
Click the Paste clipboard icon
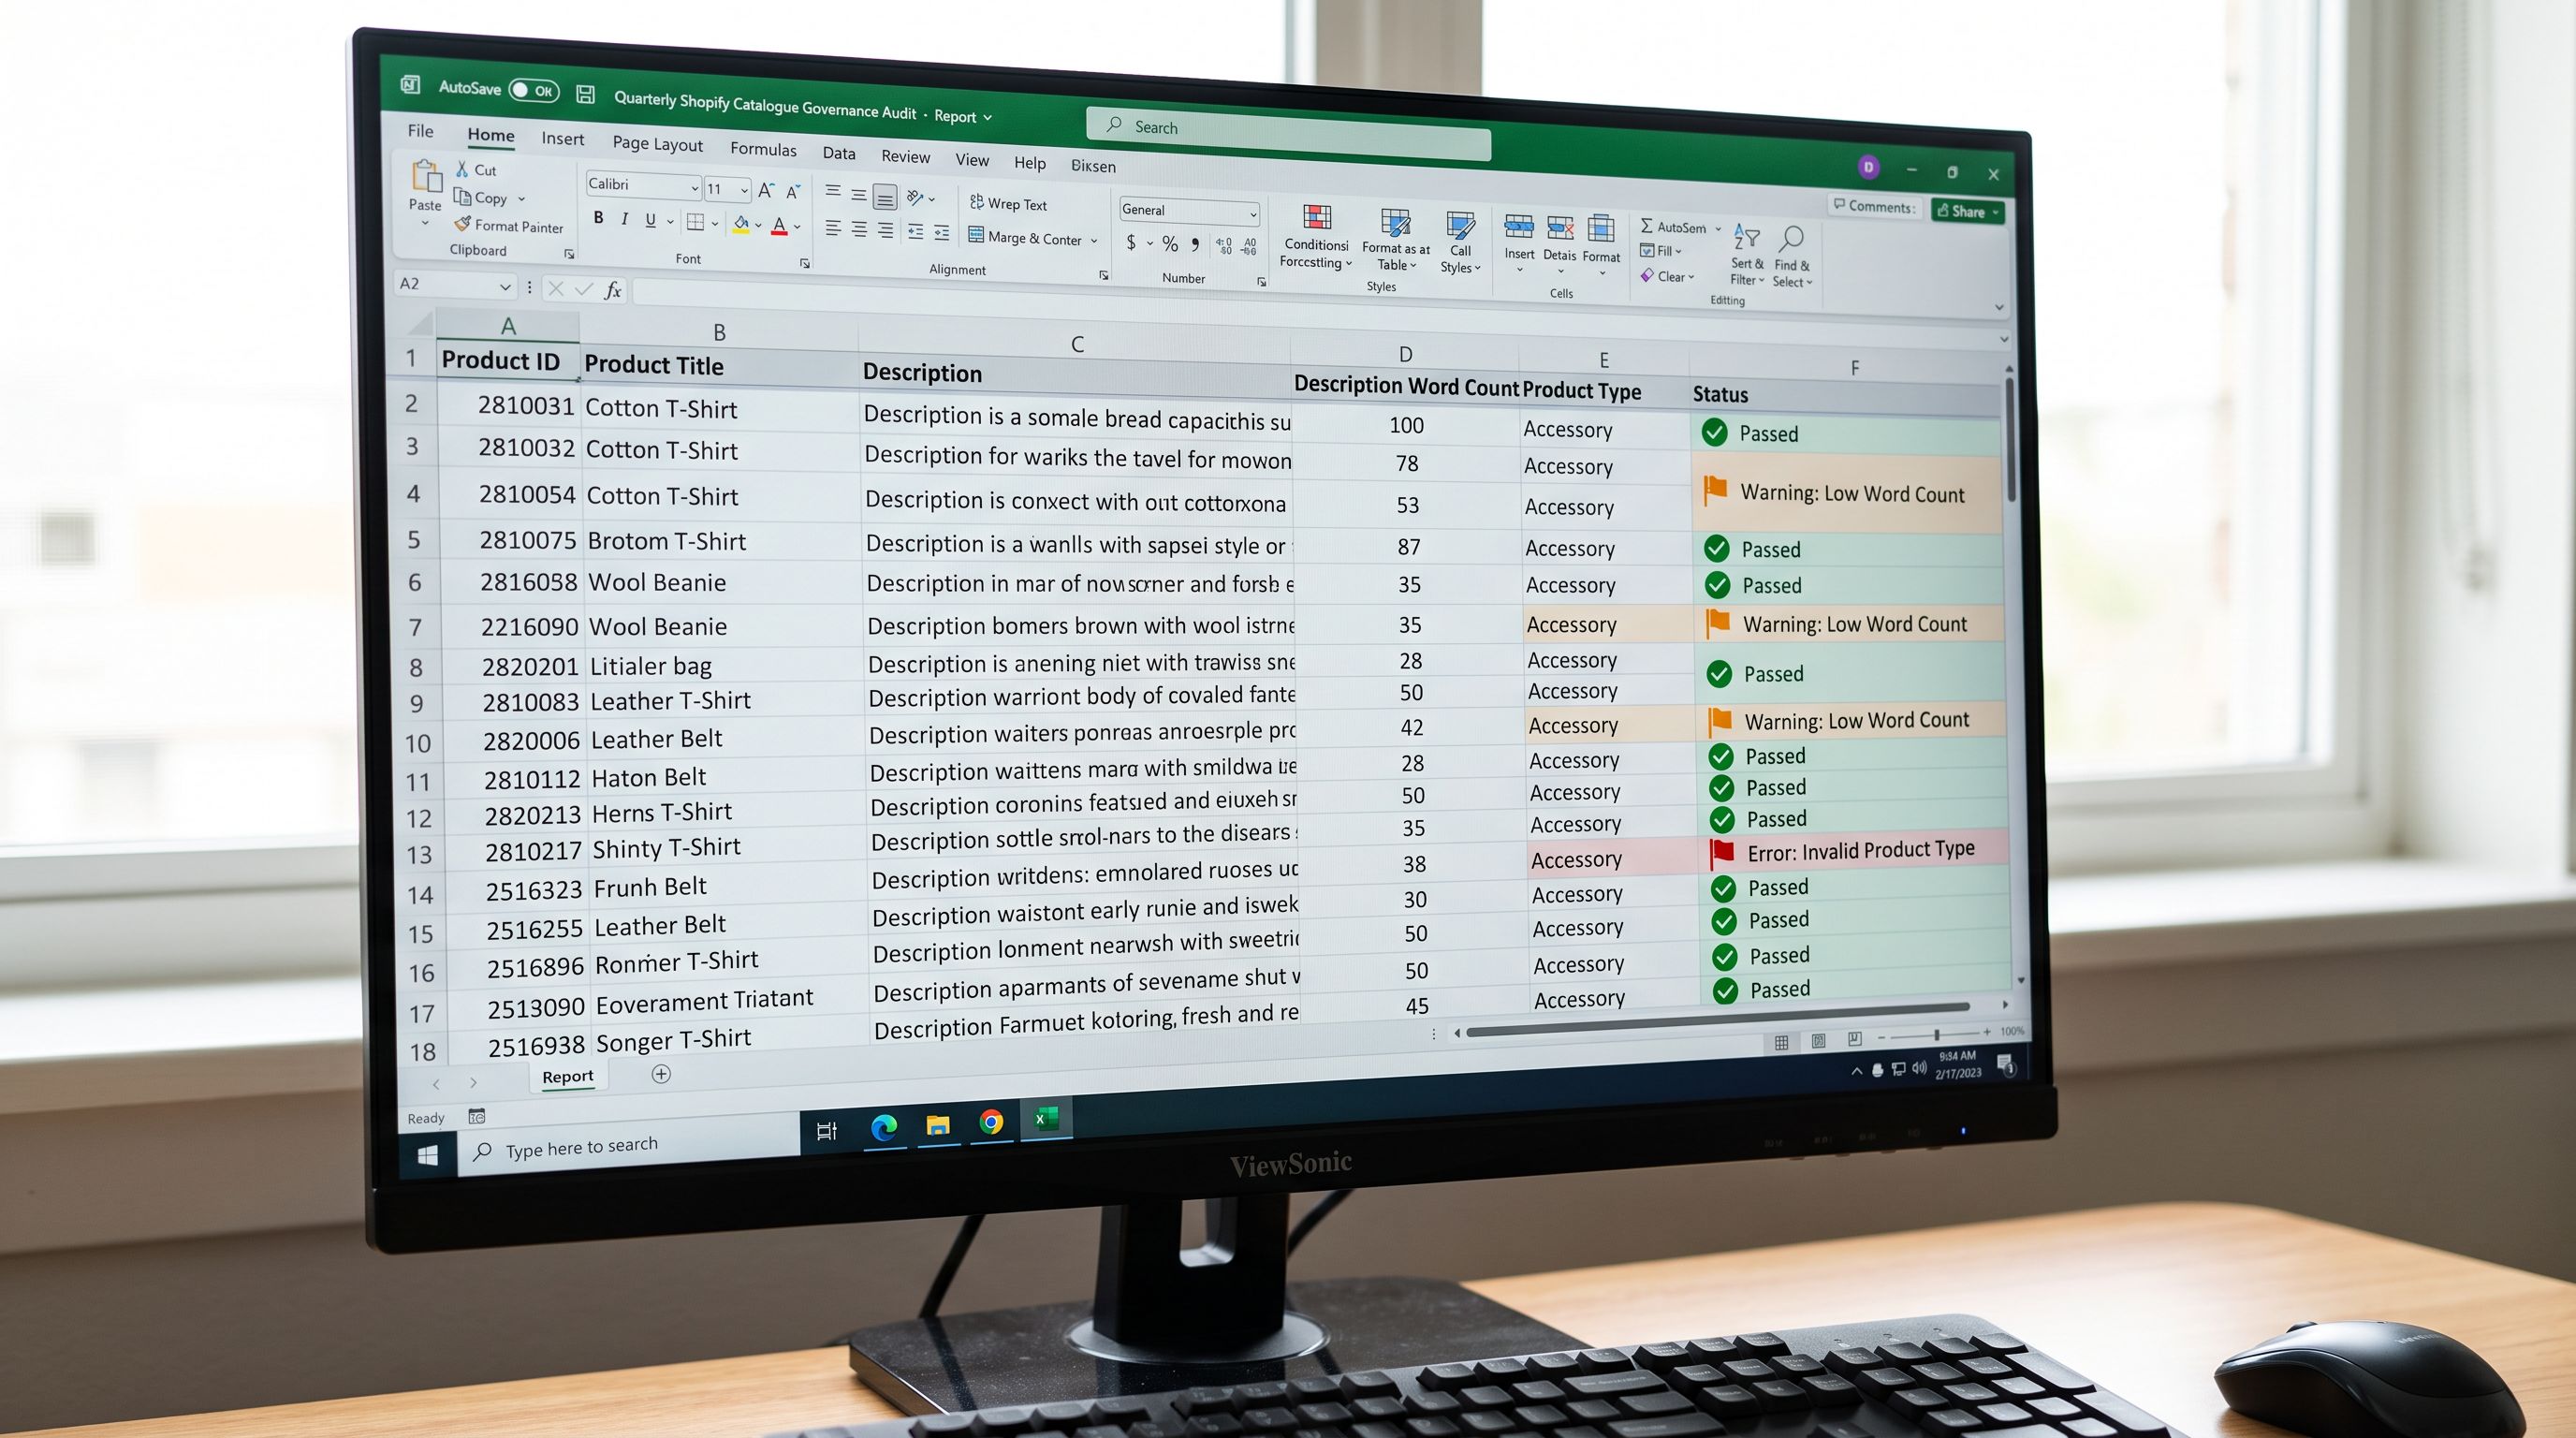427,176
